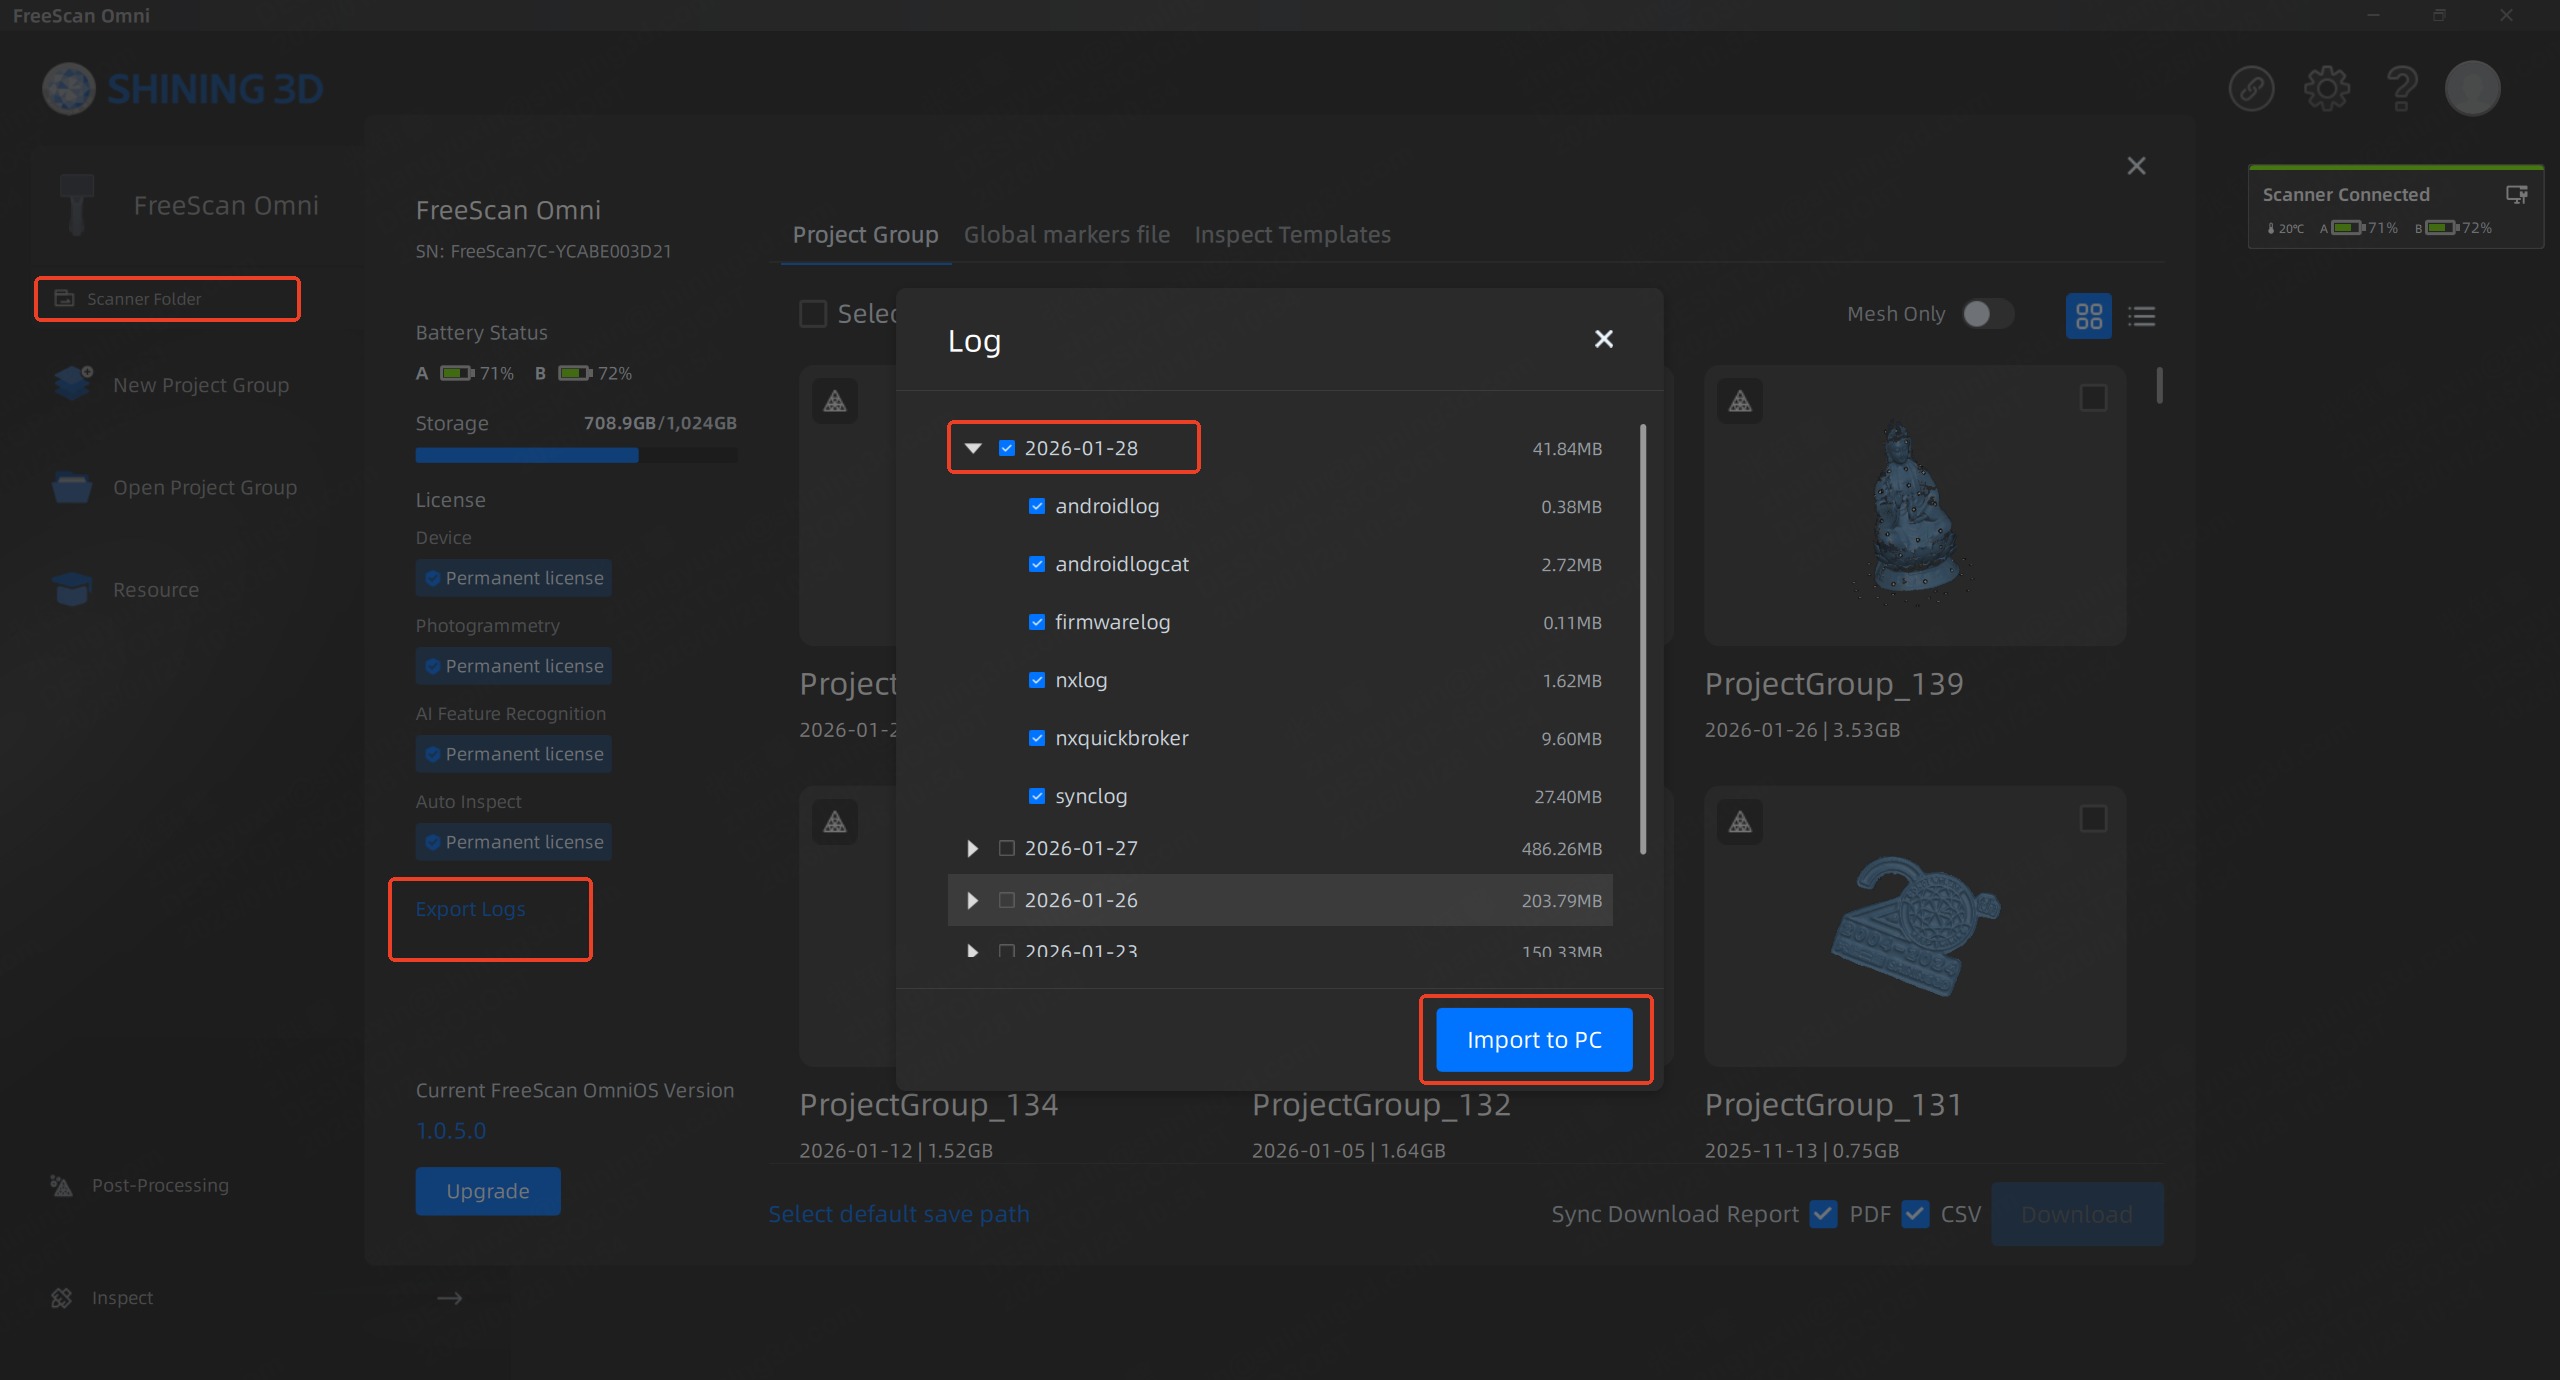Go to Post-Processing section

coord(160,1185)
